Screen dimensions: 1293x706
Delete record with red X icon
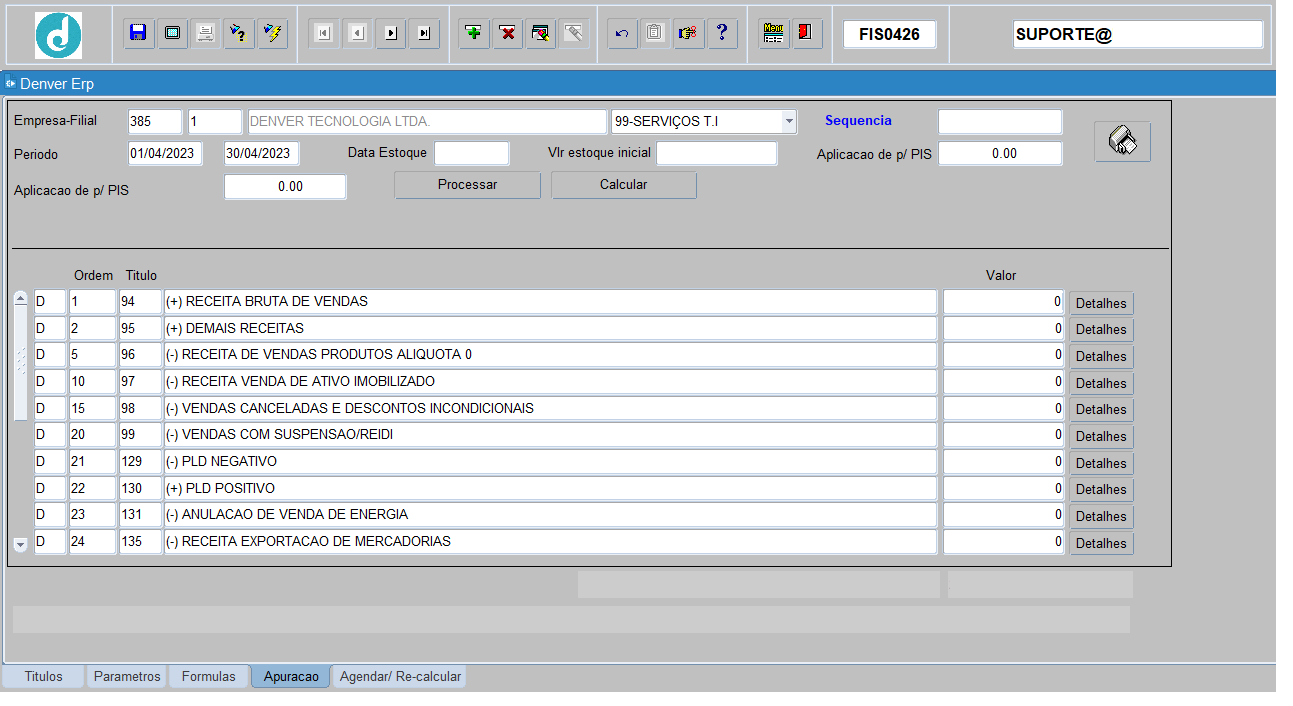click(508, 33)
